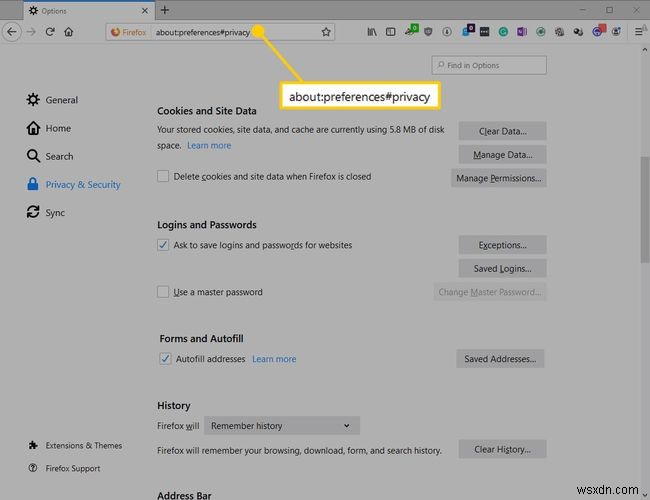Follow Learn more link beside Autofill addresses
This screenshot has width=650, height=500.
click(274, 359)
